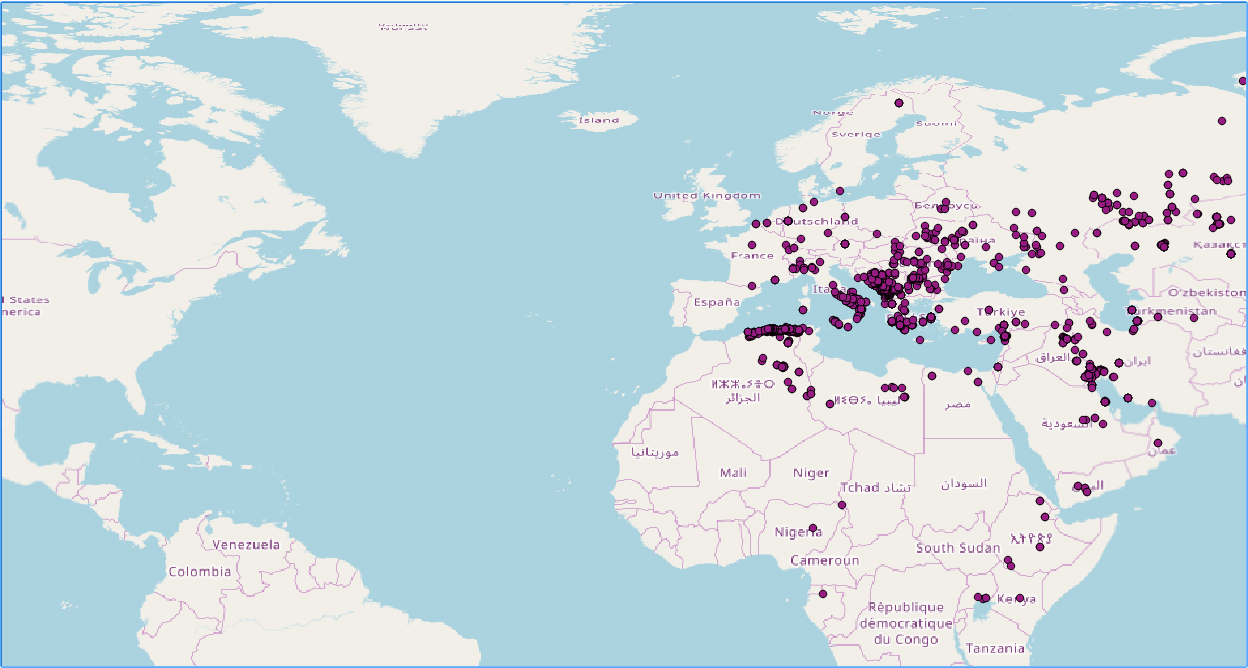This screenshot has width=1248, height=668.
Task: Click the lone data point in northern Sweden
Action: point(899,103)
